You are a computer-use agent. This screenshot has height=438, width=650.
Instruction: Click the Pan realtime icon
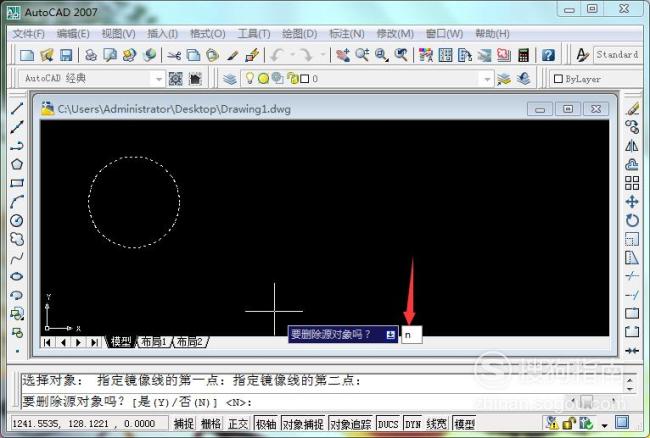pyautogui.click(x=343, y=55)
